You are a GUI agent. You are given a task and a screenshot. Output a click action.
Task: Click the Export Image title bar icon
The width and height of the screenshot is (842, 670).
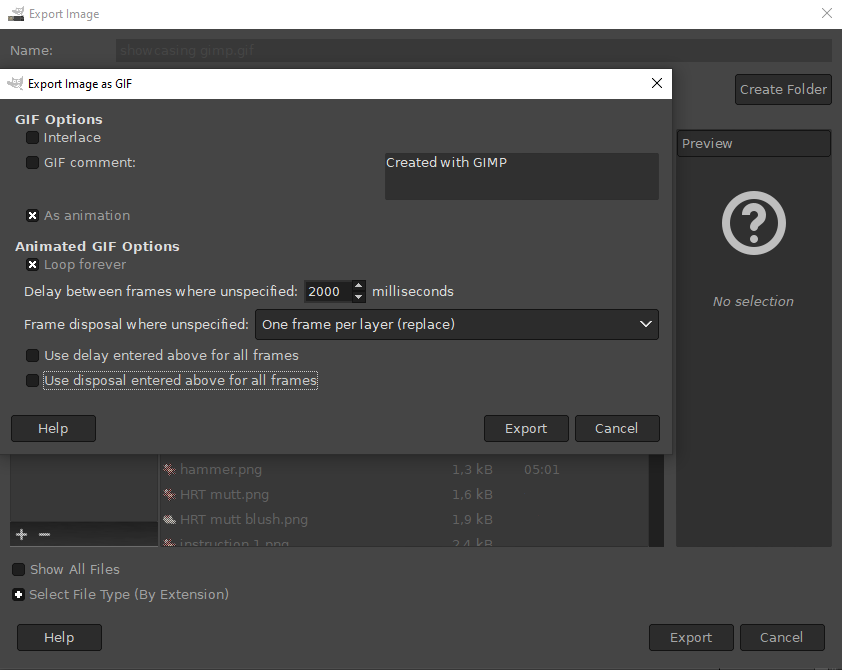point(16,14)
